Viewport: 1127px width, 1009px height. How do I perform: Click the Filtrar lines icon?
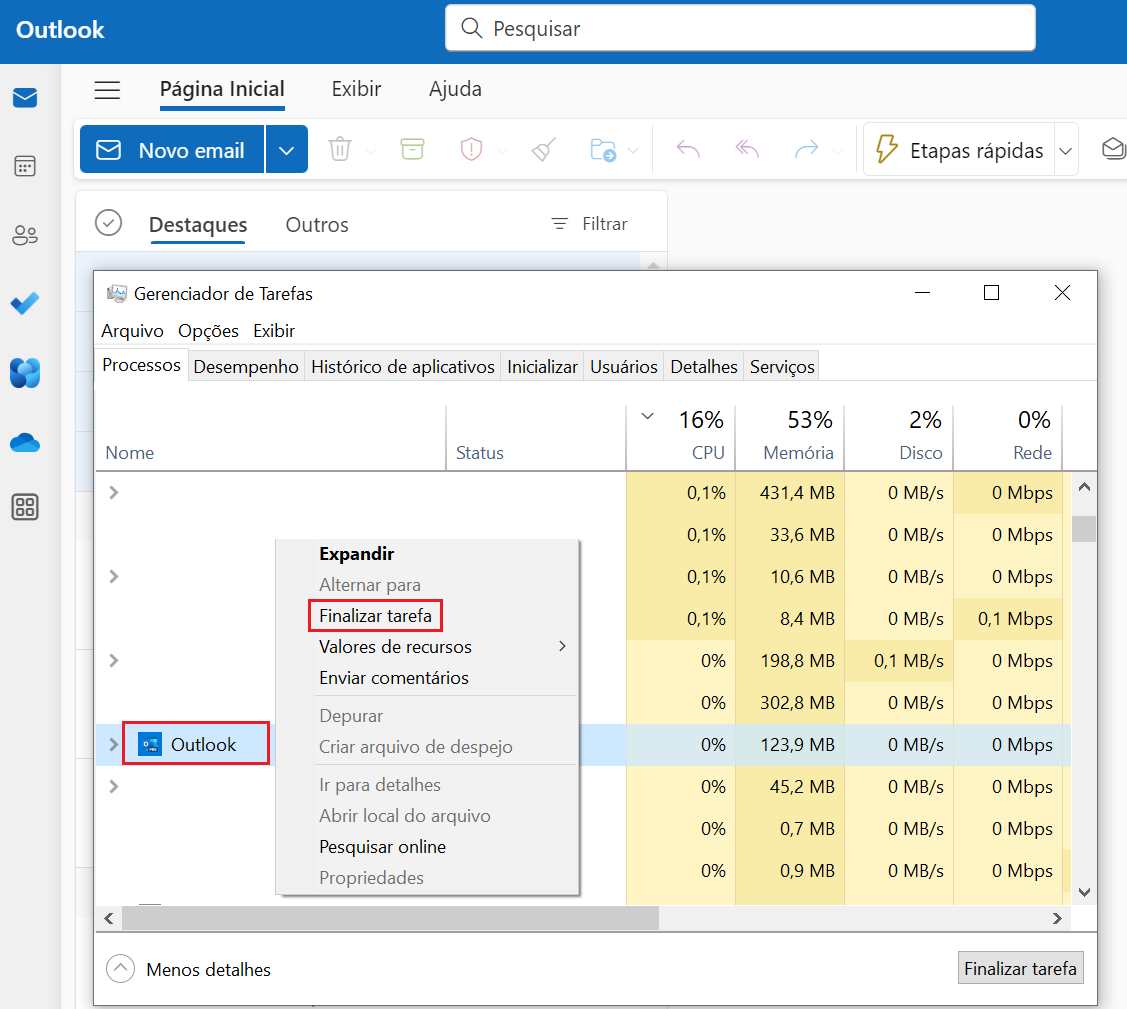pyautogui.click(x=559, y=224)
